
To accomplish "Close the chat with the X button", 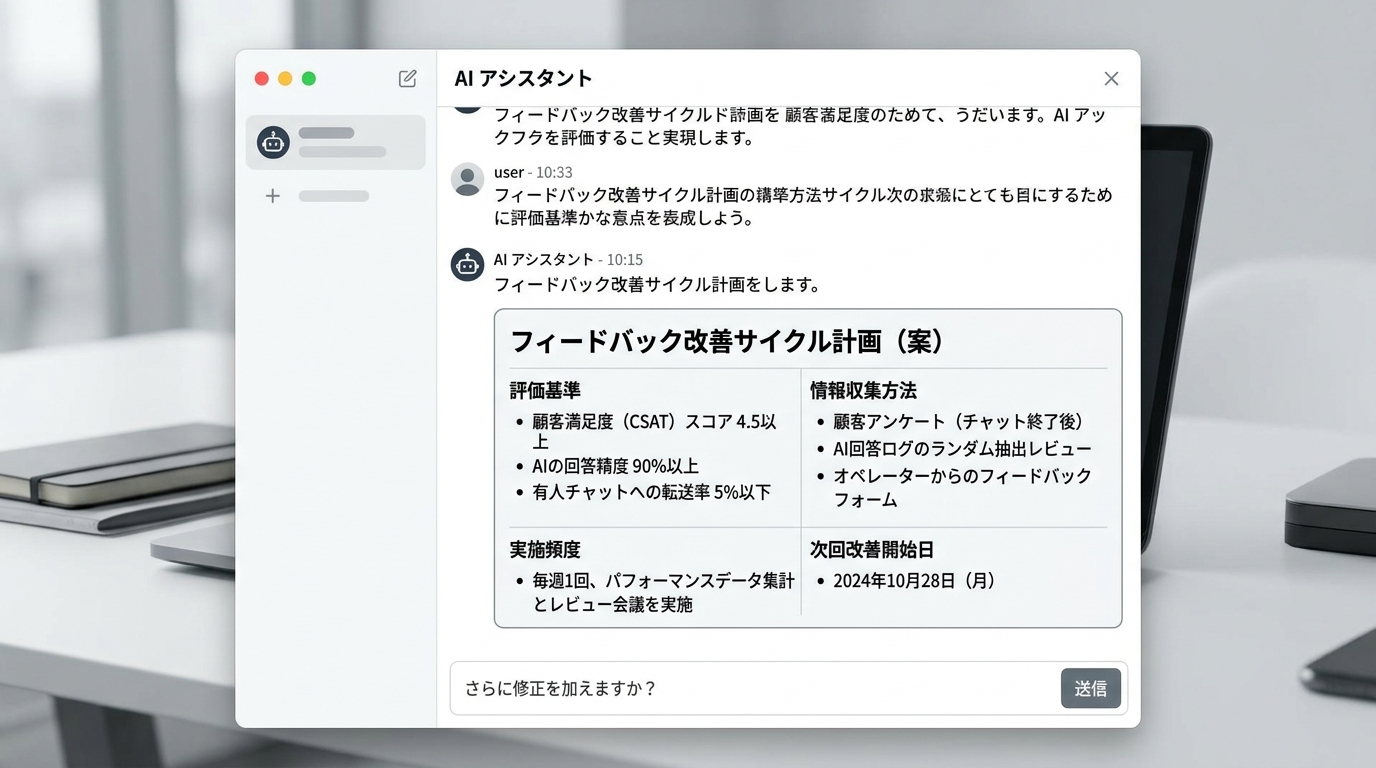I will 1111,79.
